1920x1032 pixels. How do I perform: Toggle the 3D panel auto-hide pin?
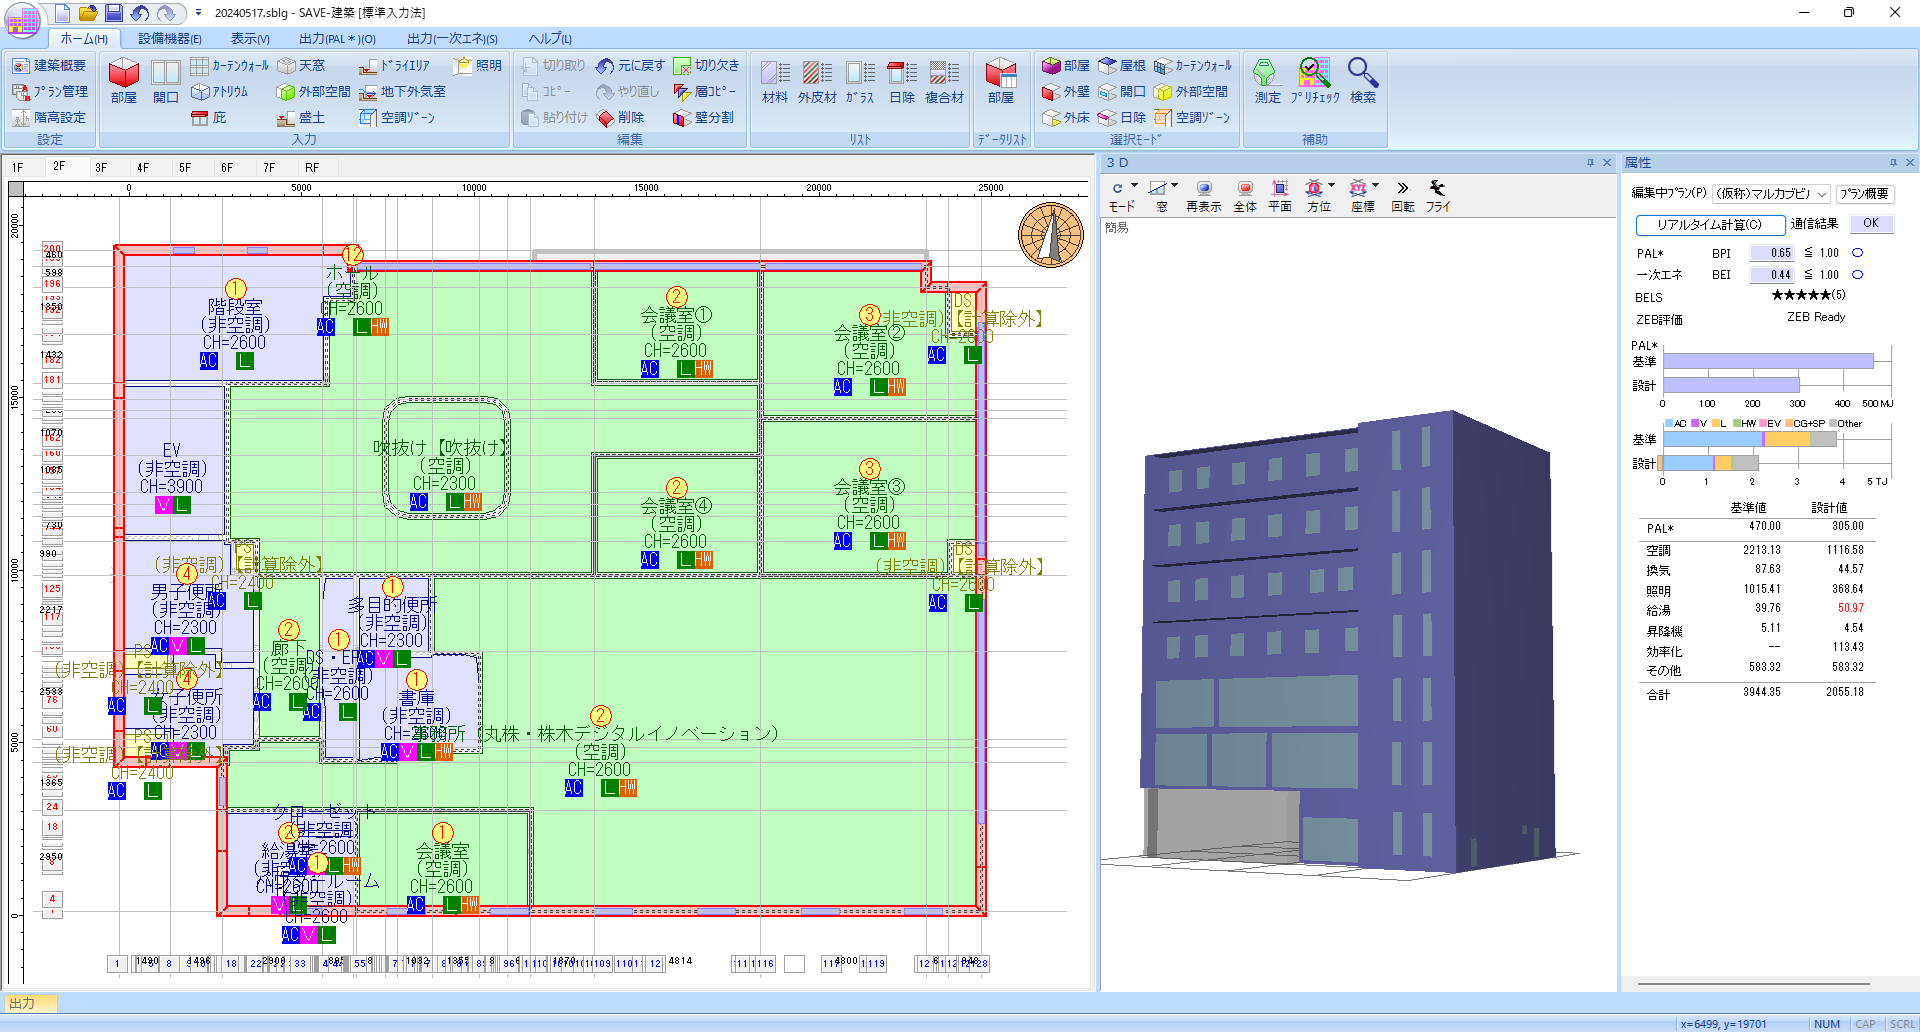(1590, 163)
